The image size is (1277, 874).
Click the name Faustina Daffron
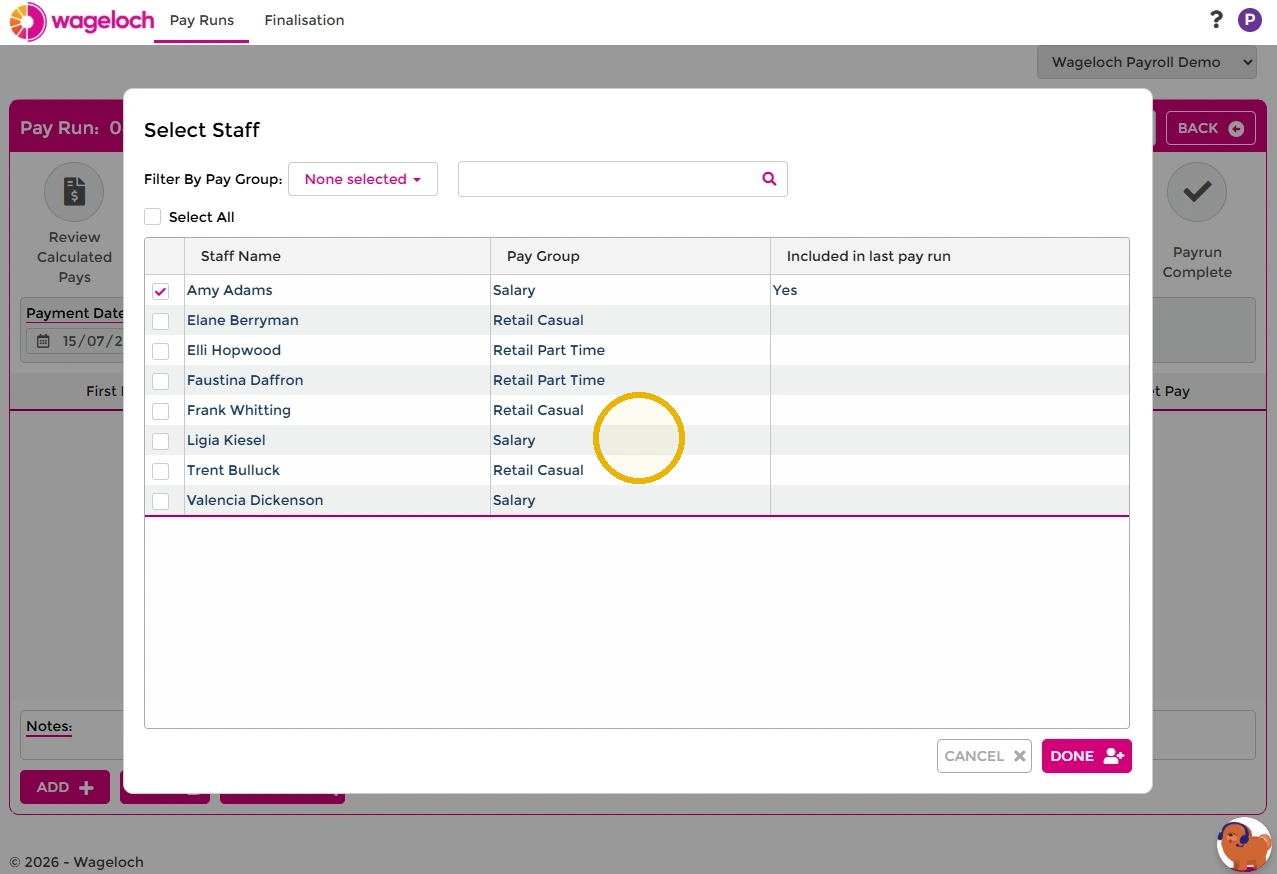point(244,380)
